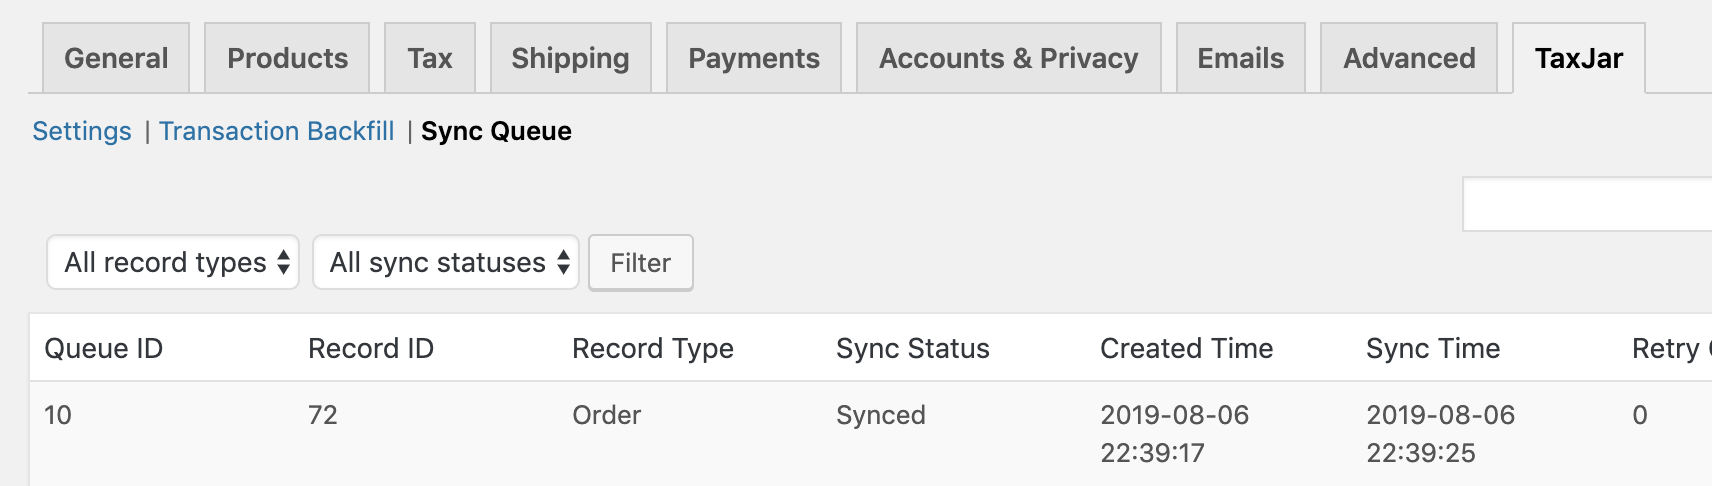Click the Created Time column header
Viewport: 1712px width, 486px height.
[1187, 348]
